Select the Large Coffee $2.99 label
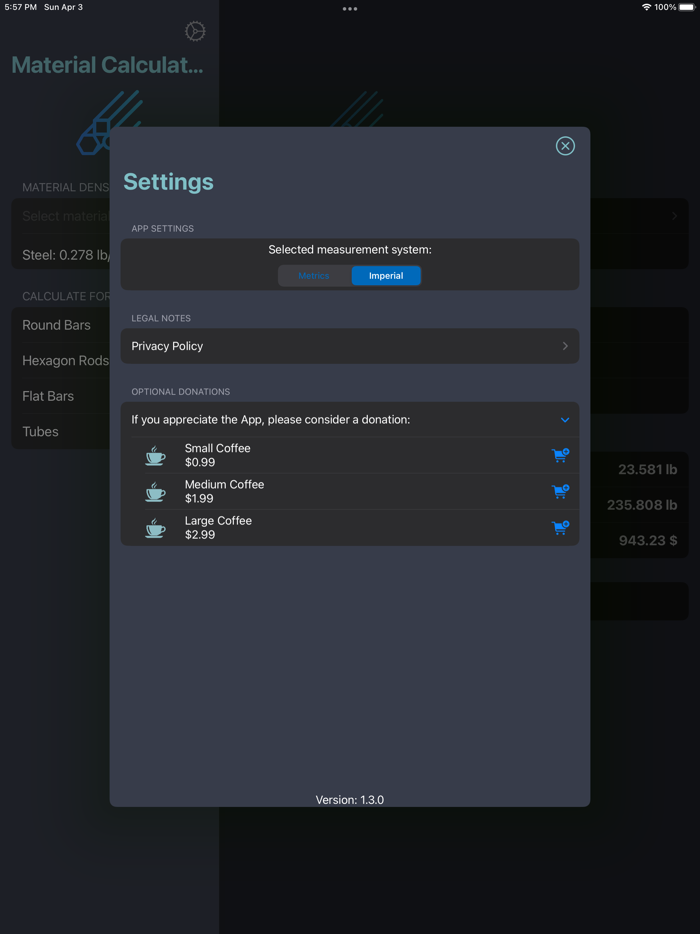Screen dimensions: 700x934 point(218,528)
